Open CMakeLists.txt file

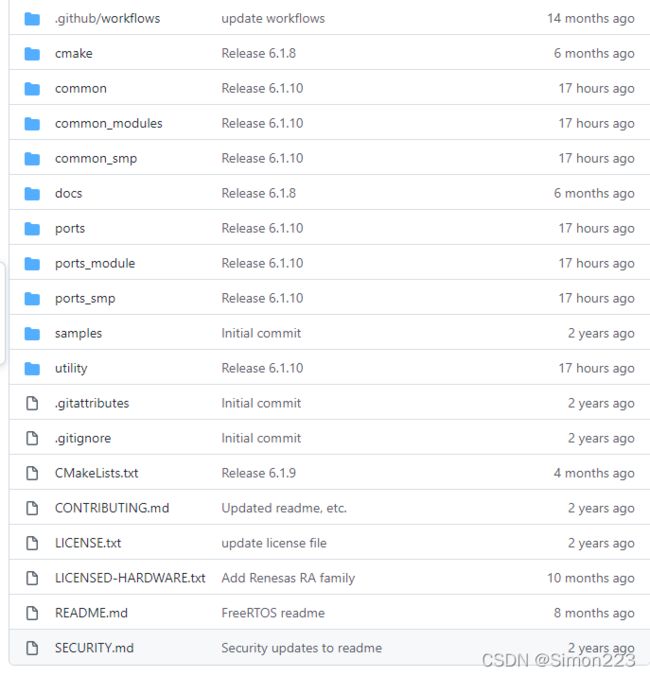97,473
